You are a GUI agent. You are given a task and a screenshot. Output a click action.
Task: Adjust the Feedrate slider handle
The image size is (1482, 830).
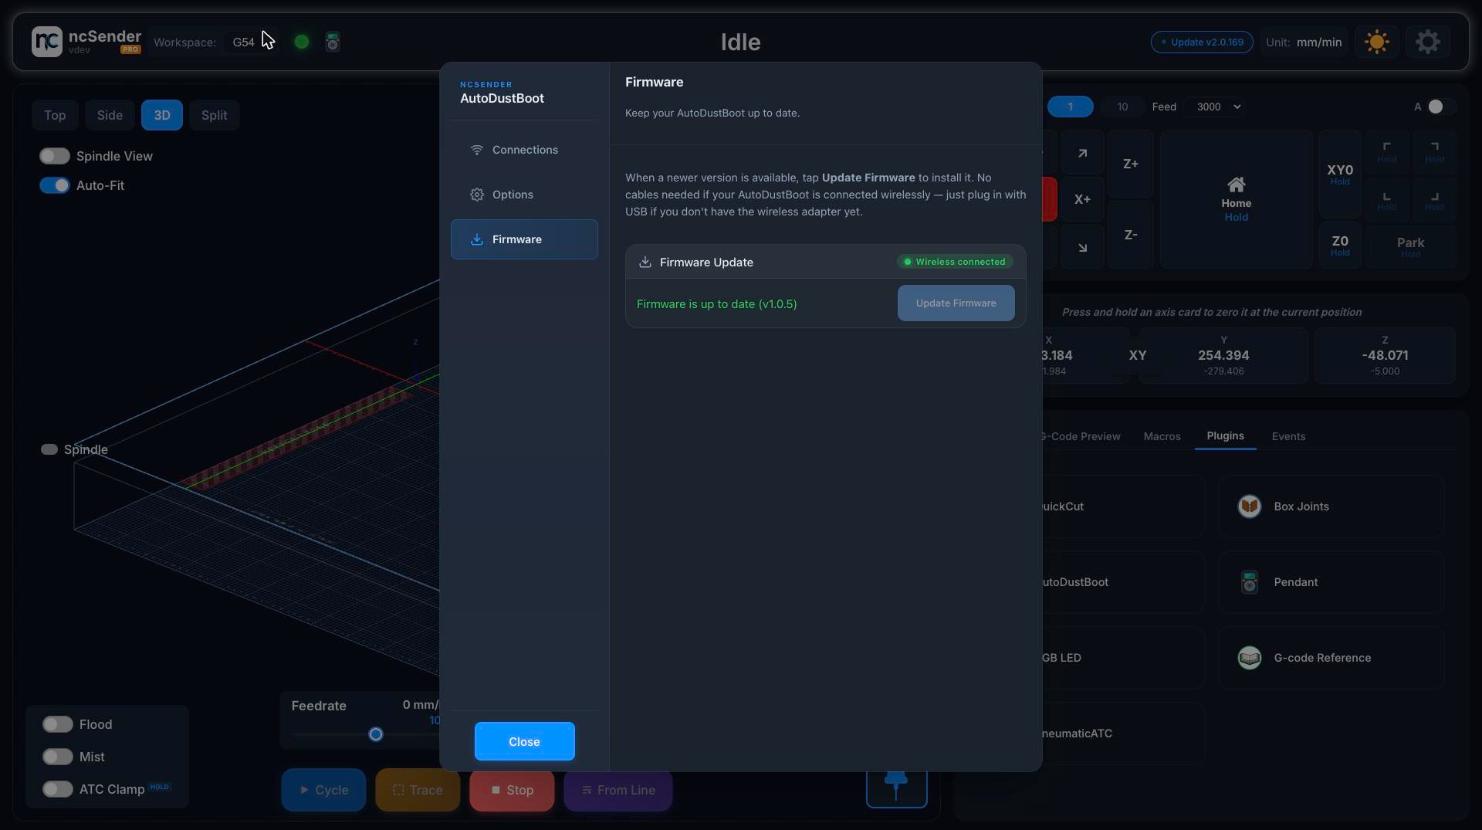pos(376,734)
